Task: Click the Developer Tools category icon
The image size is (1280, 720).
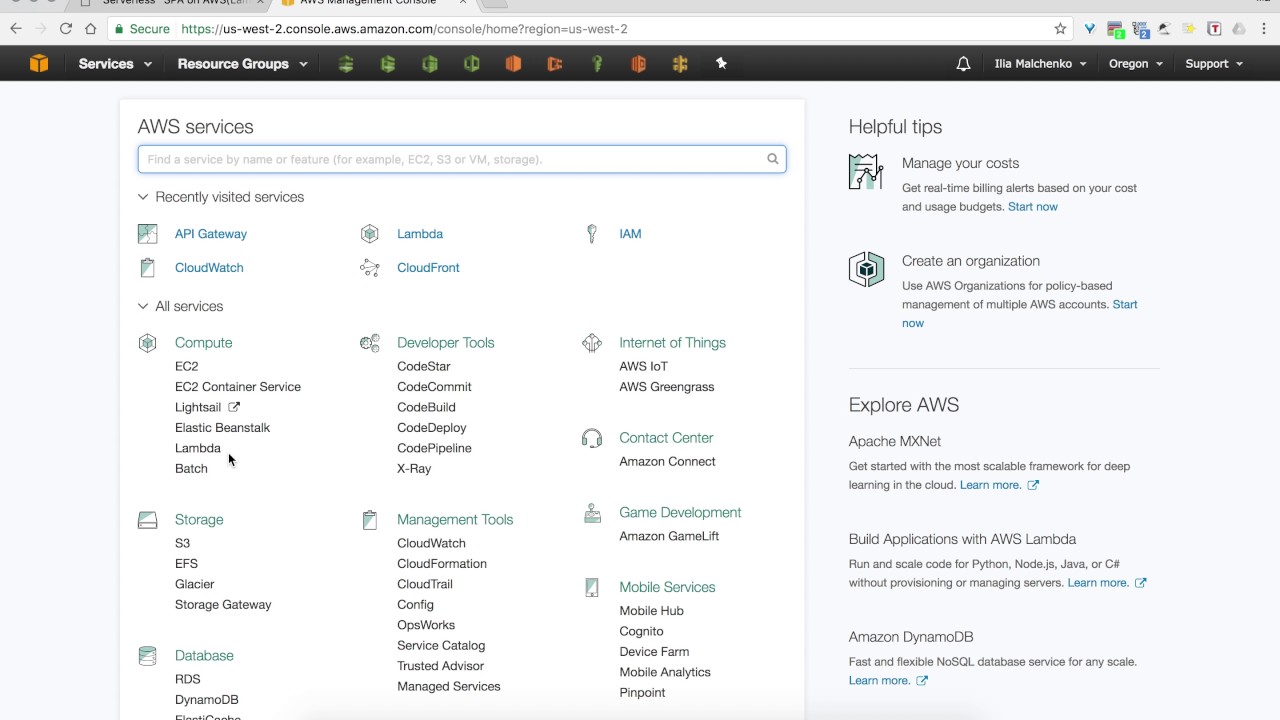Action: pyautogui.click(x=370, y=343)
